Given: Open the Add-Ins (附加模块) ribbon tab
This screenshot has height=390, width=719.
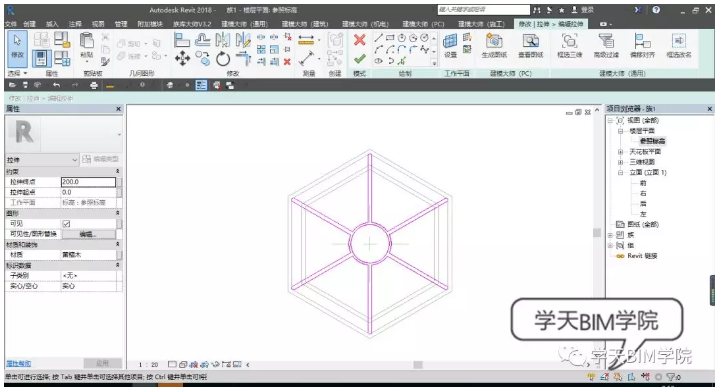Looking at the screenshot, I should click(150, 24).
